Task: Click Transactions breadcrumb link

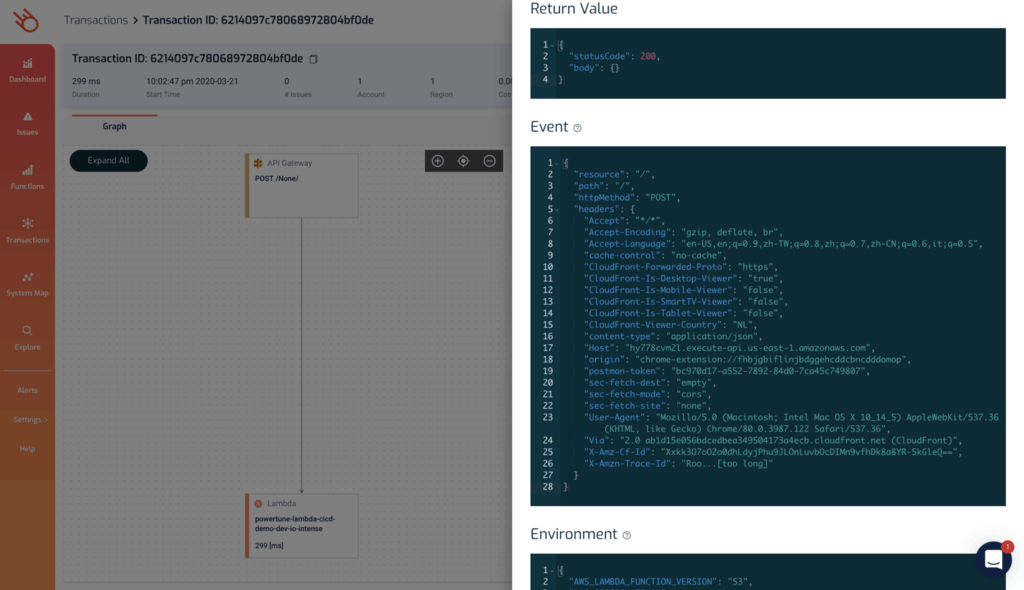Action: 95,20
